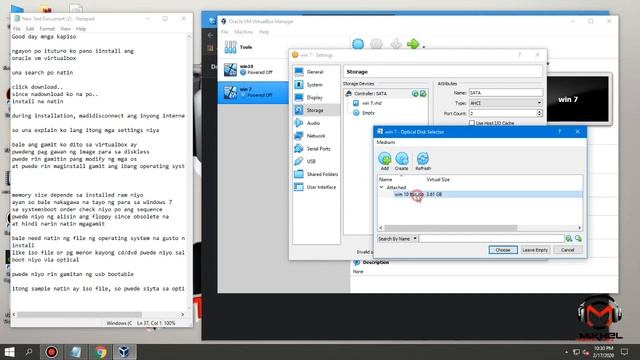640x360 pixels.
Task: Select the Empty optical drive in storage tree
Action: click(368, 113)
